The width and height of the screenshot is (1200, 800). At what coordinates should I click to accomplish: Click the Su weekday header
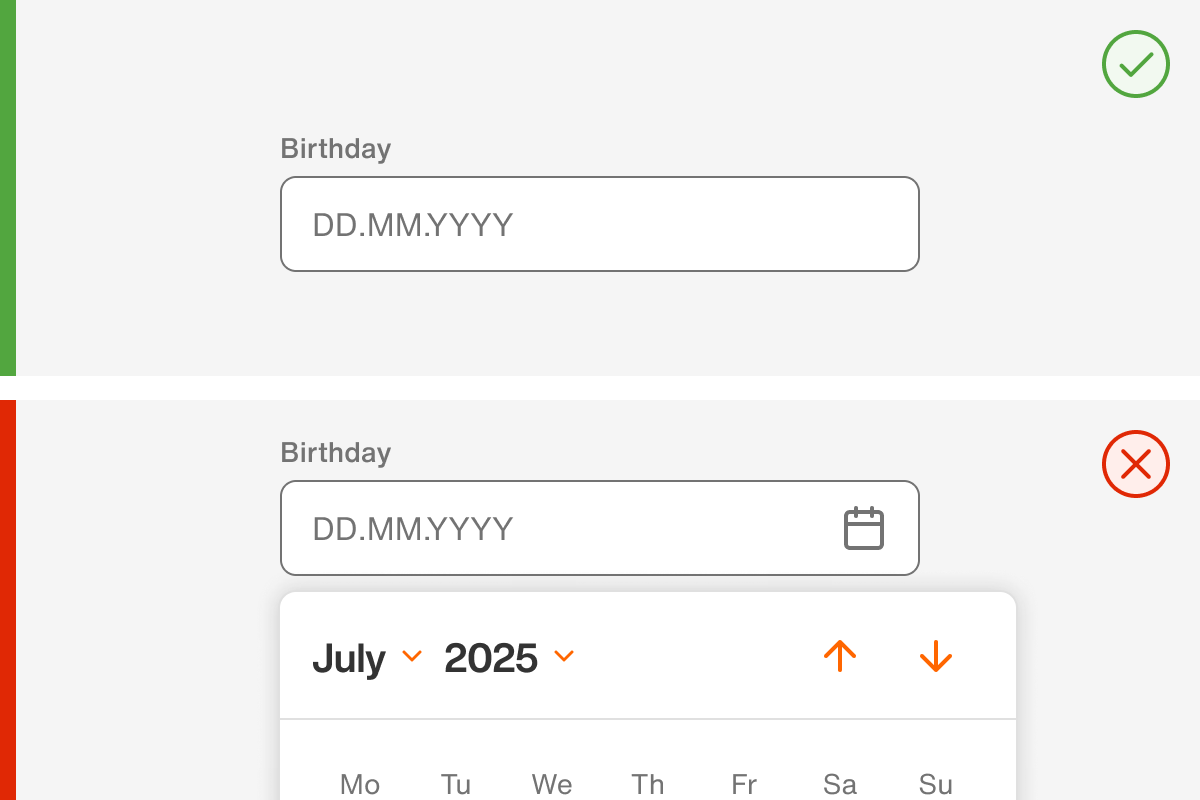[x=936, y=784]
